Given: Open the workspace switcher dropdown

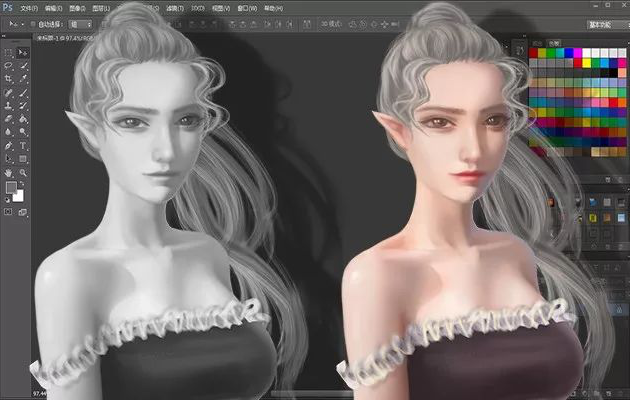Looking at the screenshot, I should click(x=607, y=25).
